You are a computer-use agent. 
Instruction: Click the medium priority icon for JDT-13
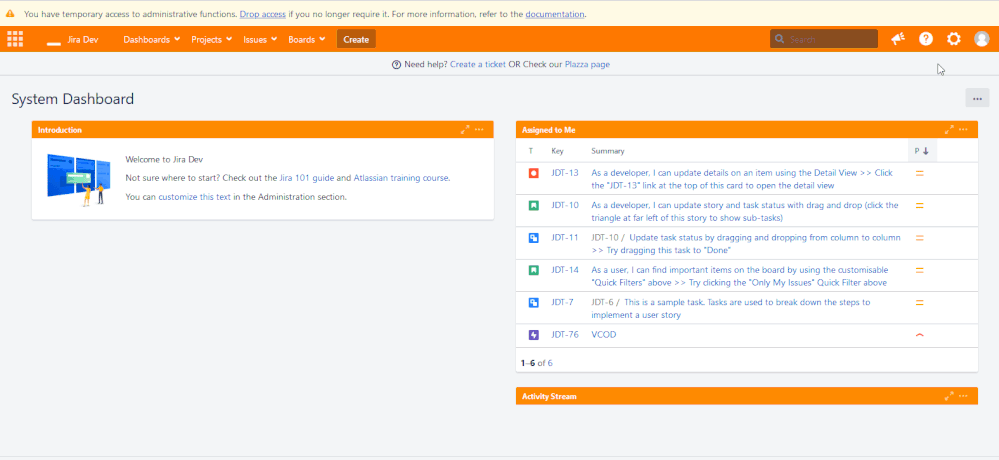(x=919, y=173)
